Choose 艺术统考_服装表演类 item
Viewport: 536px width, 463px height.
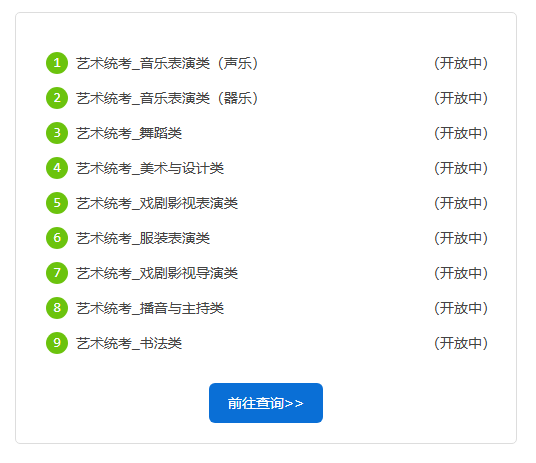pos(143,238)
